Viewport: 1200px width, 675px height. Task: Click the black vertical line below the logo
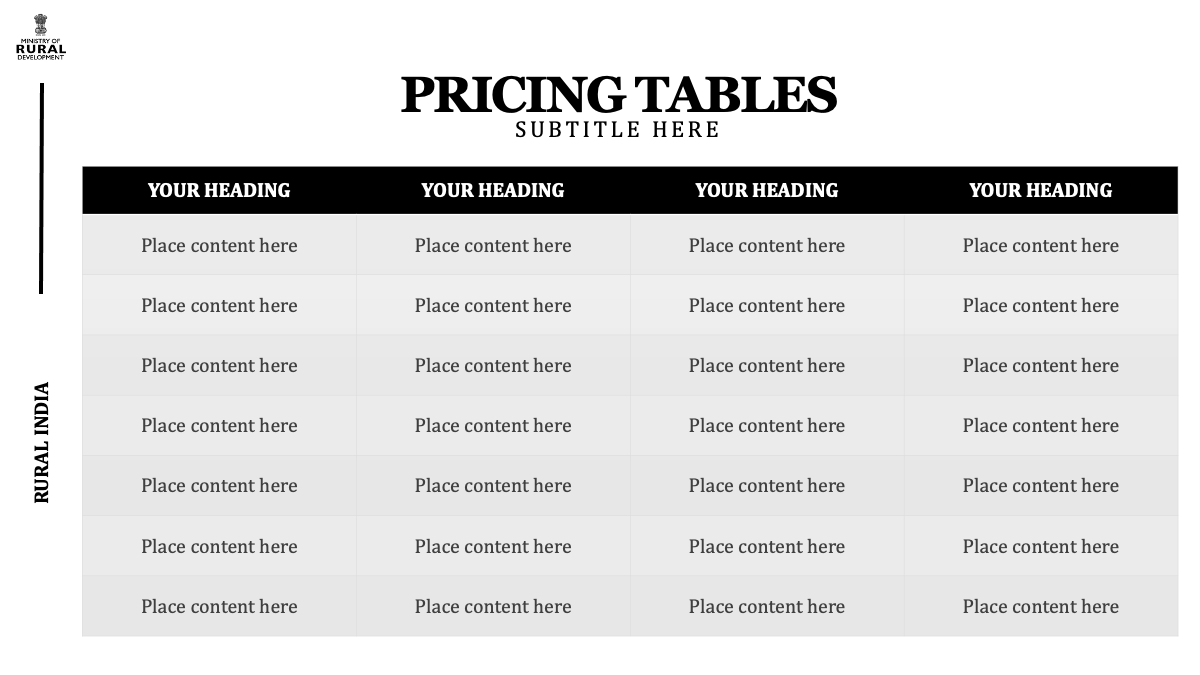[41, 188]
